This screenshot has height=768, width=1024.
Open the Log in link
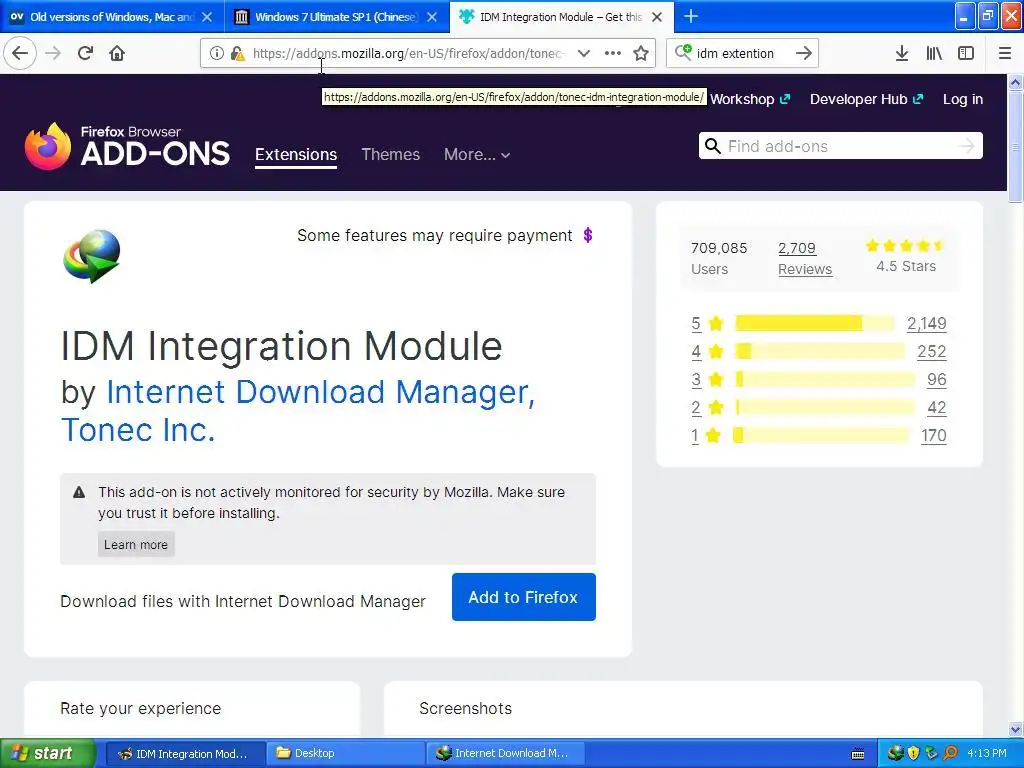click(963, 99)
